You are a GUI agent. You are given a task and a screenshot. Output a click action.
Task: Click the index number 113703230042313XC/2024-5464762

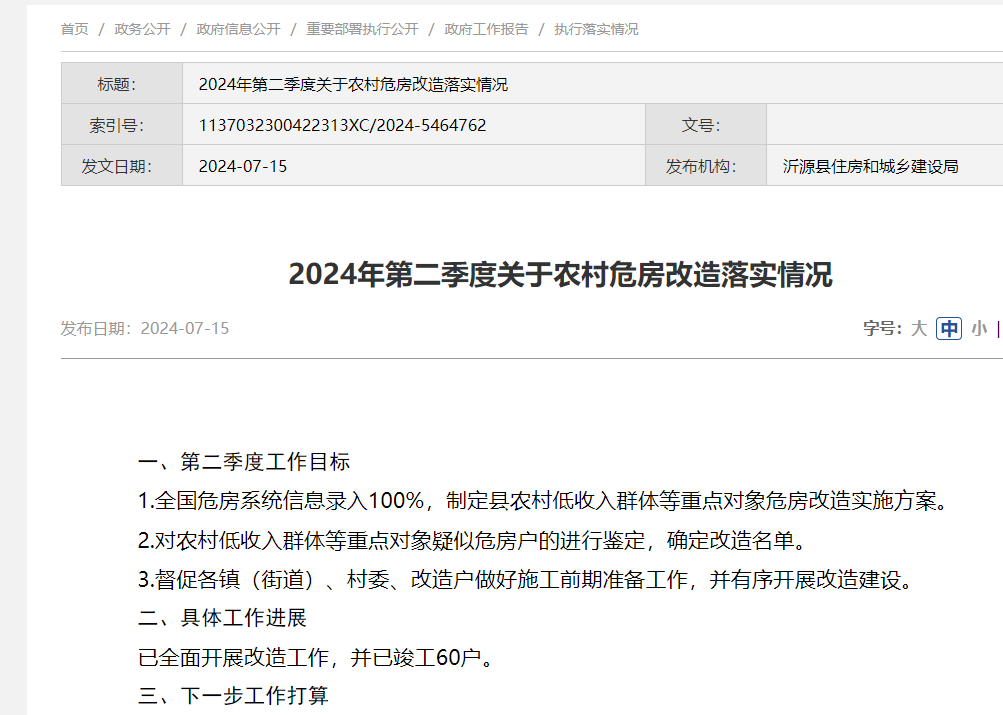(x=342, y=125)
